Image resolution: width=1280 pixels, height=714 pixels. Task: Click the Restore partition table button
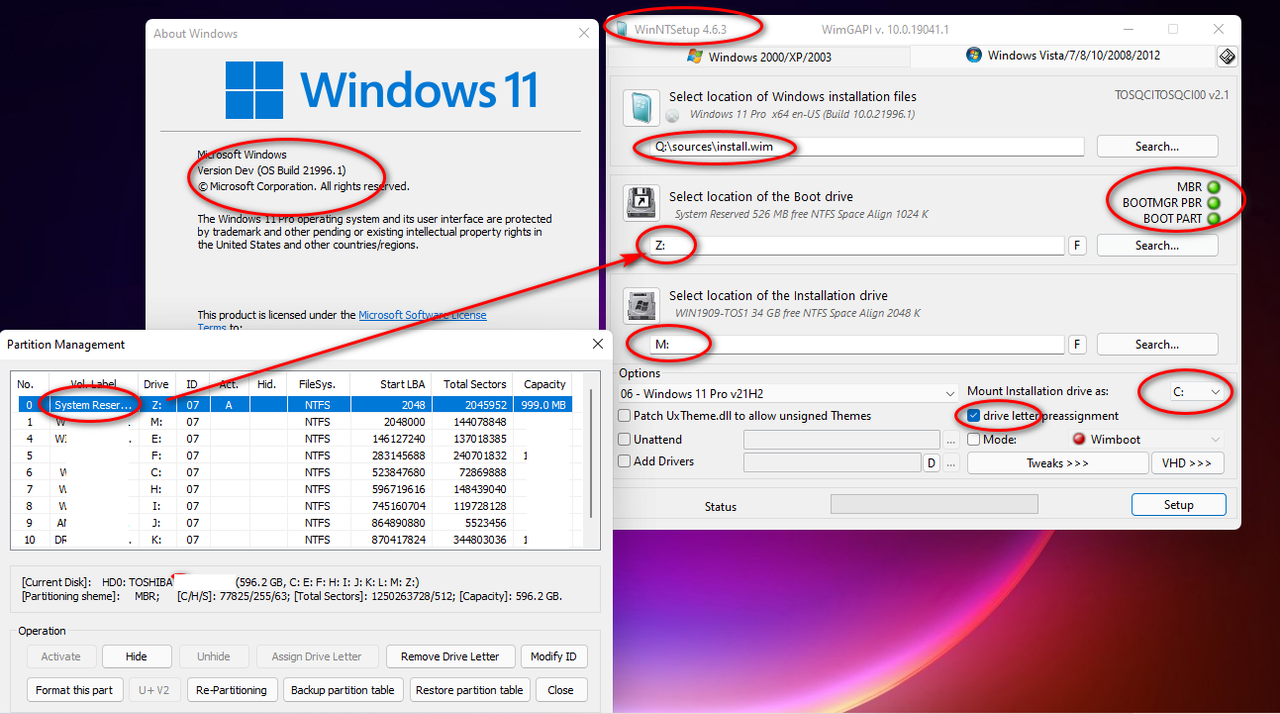[x=469, y=690]
